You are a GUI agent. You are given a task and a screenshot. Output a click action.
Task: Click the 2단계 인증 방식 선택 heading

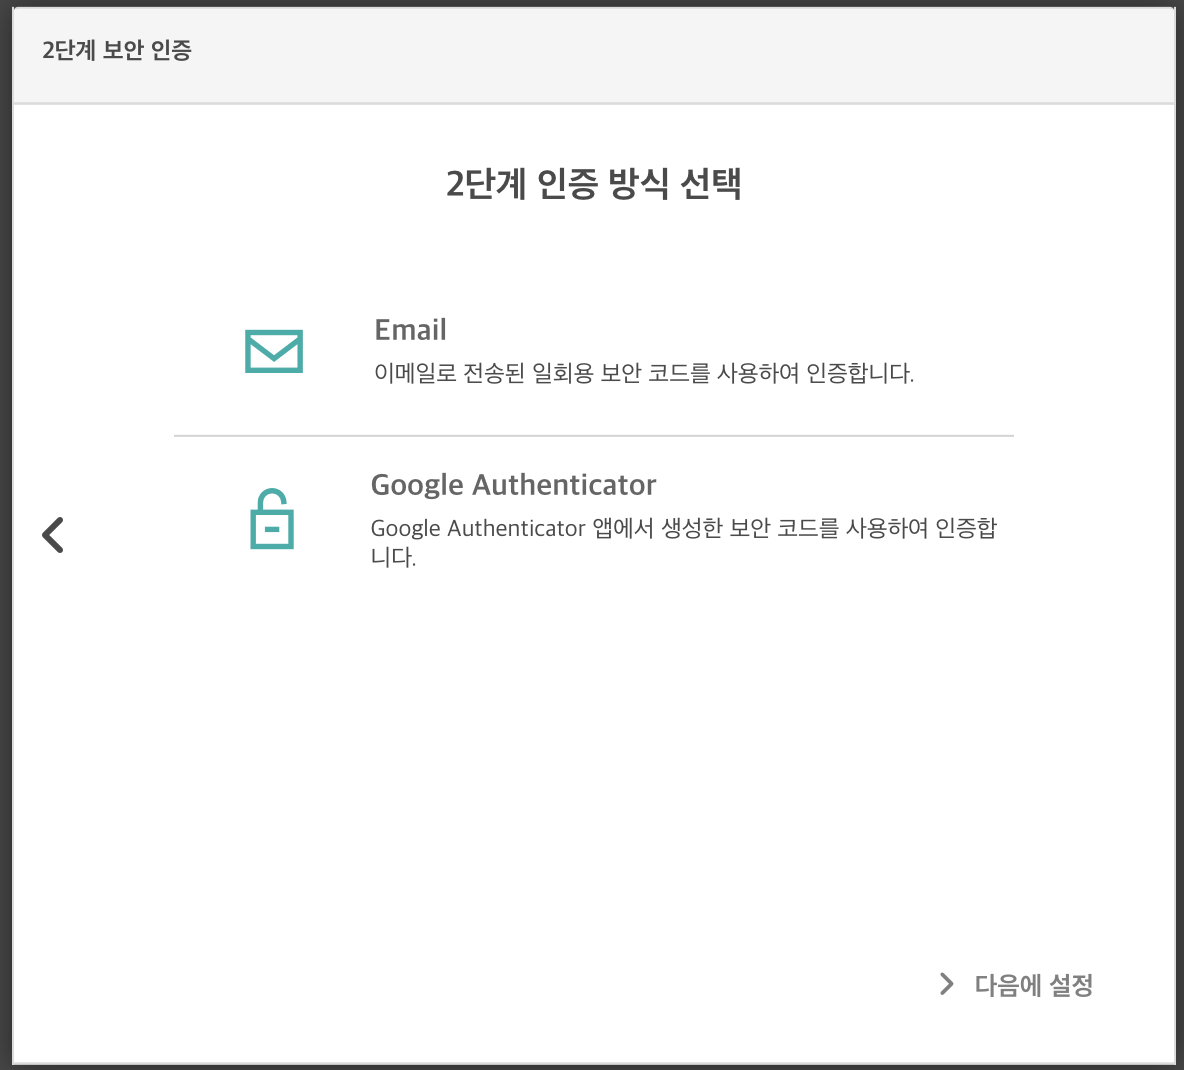pyautogui.click(x=594, y=183)
